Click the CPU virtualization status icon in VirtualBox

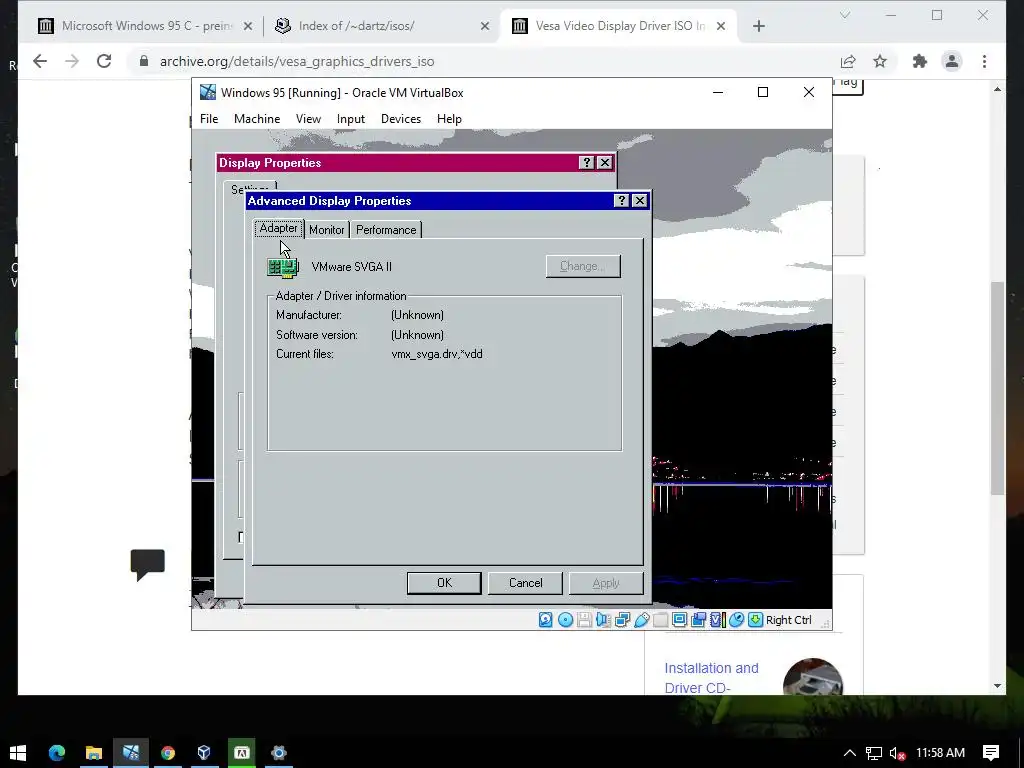click(717, 620)
